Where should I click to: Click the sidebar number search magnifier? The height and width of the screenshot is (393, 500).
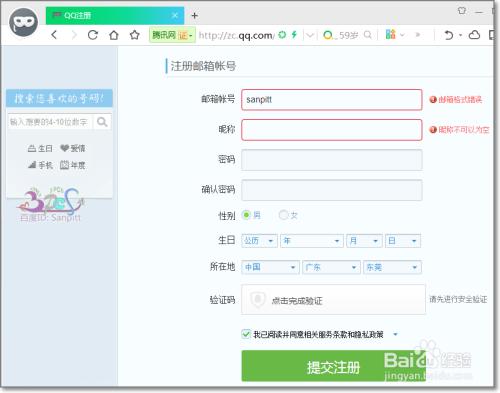pos(102,122)
